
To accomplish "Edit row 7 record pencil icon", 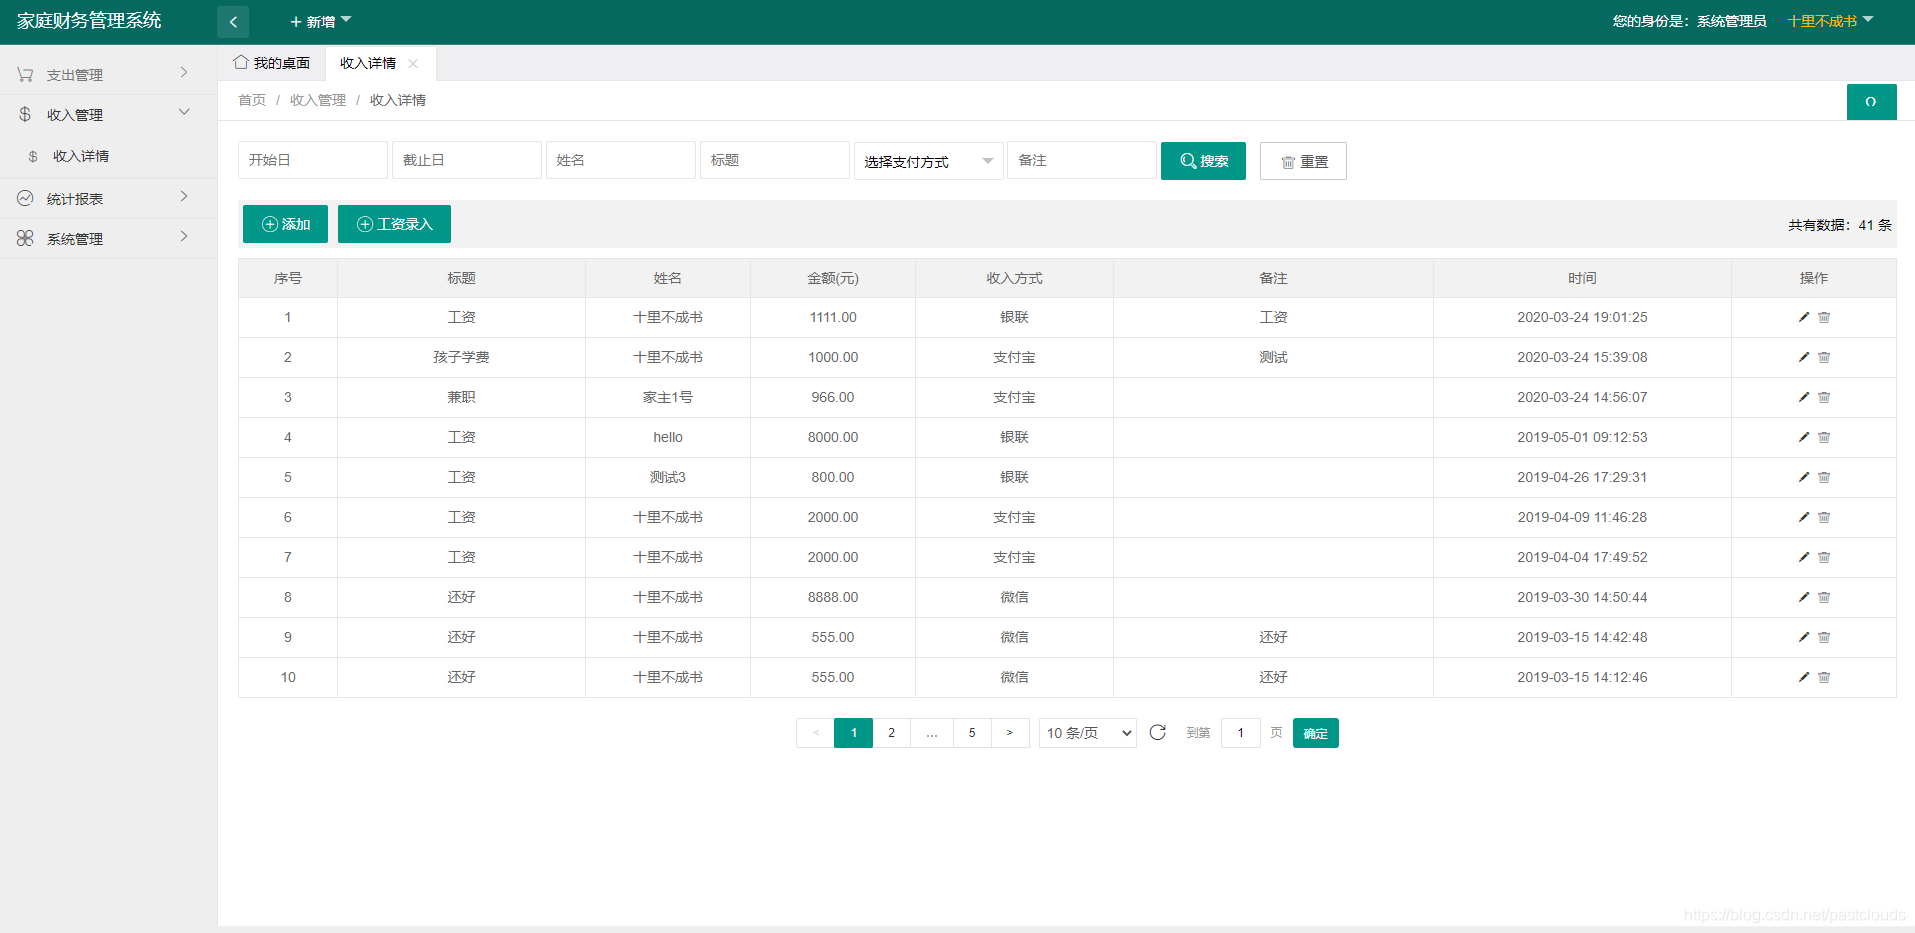I will [x=1804, y=557].
